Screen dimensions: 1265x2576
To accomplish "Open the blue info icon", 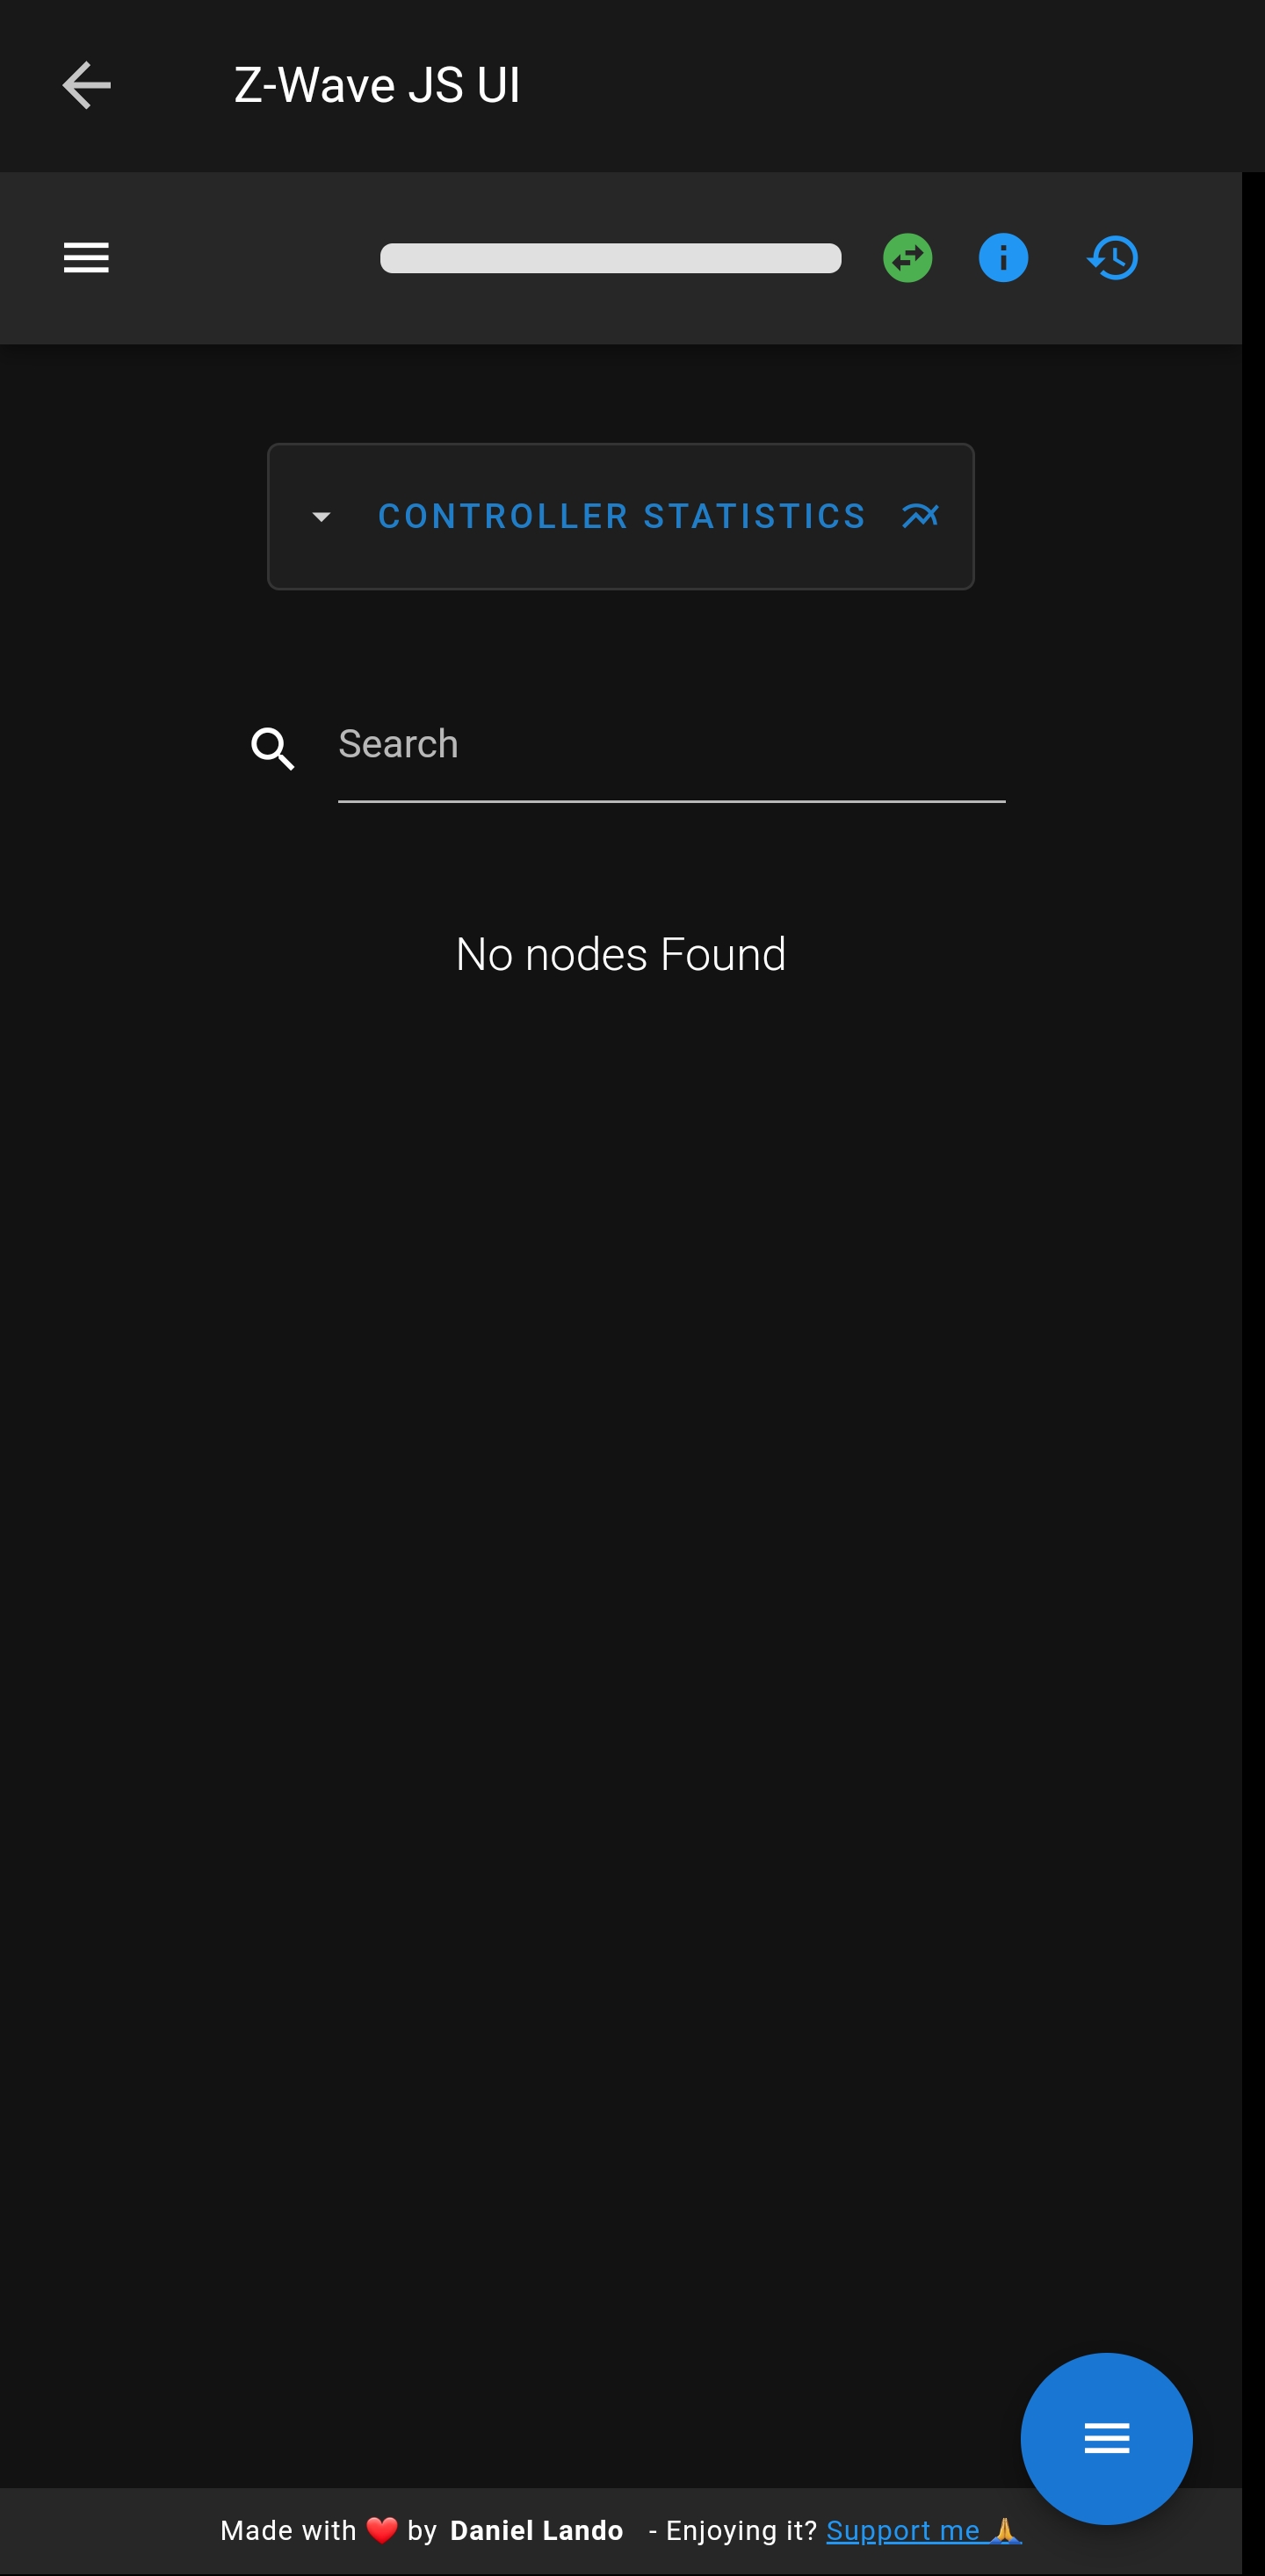I will (1003, 258).
